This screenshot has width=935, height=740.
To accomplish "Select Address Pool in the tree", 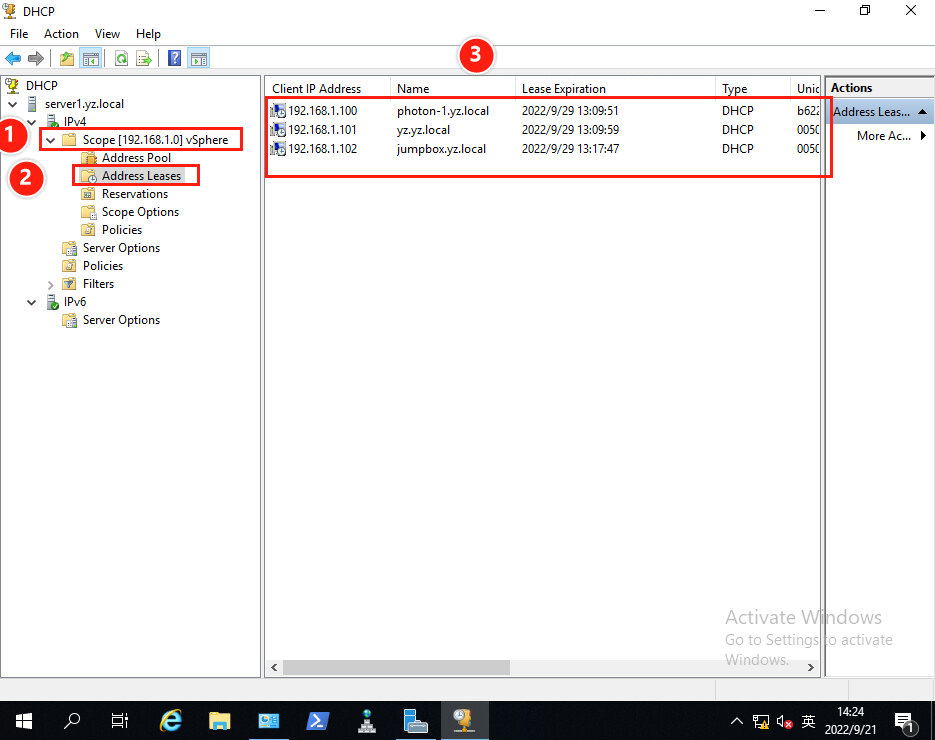I will pyautogui.click(x=136, y=158).
